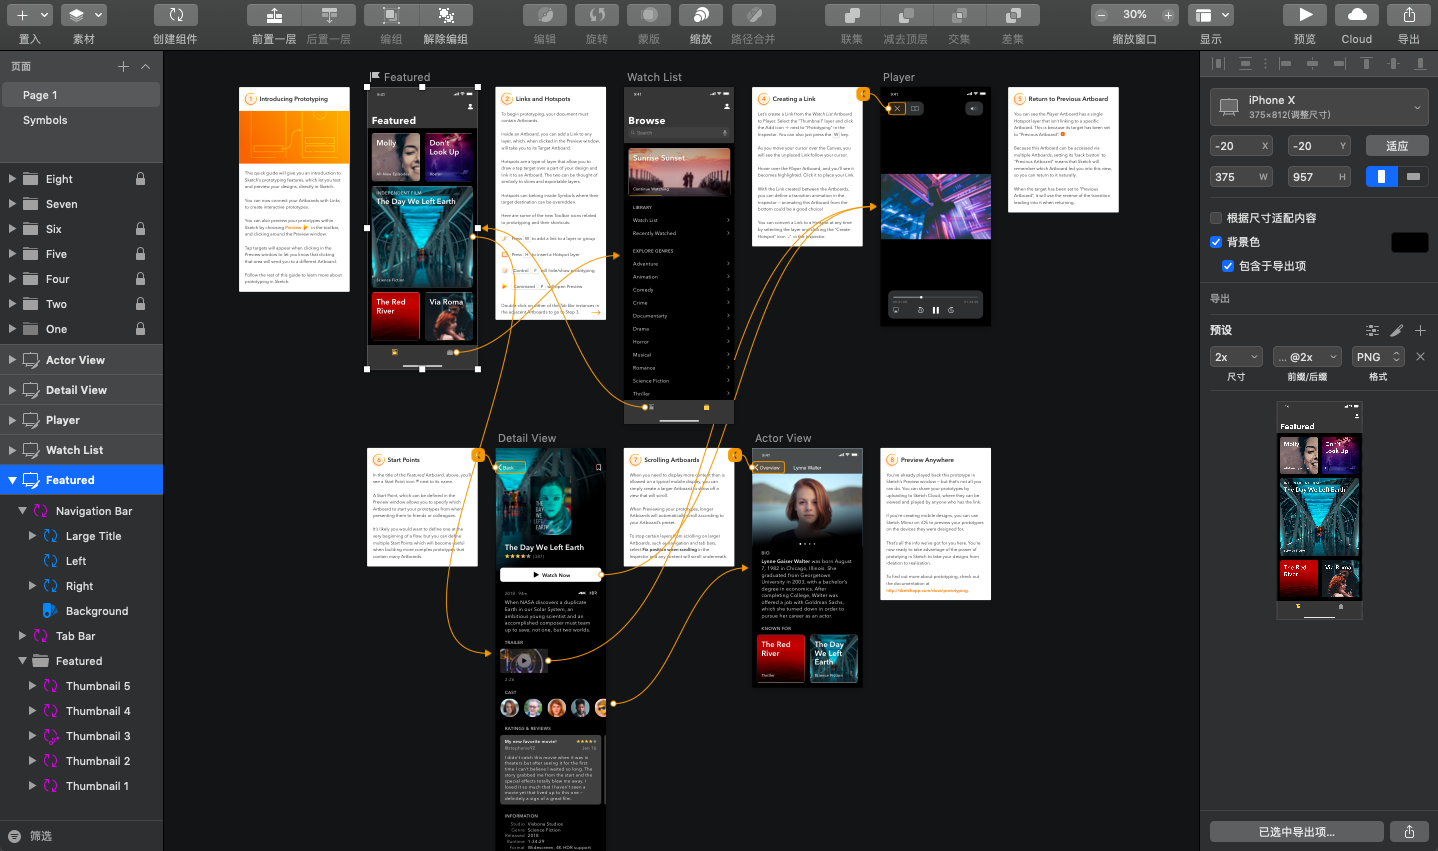This screenshot has height=851, width=1438.
Task: Click the black background color swatch
Action: pos(1409,242)
